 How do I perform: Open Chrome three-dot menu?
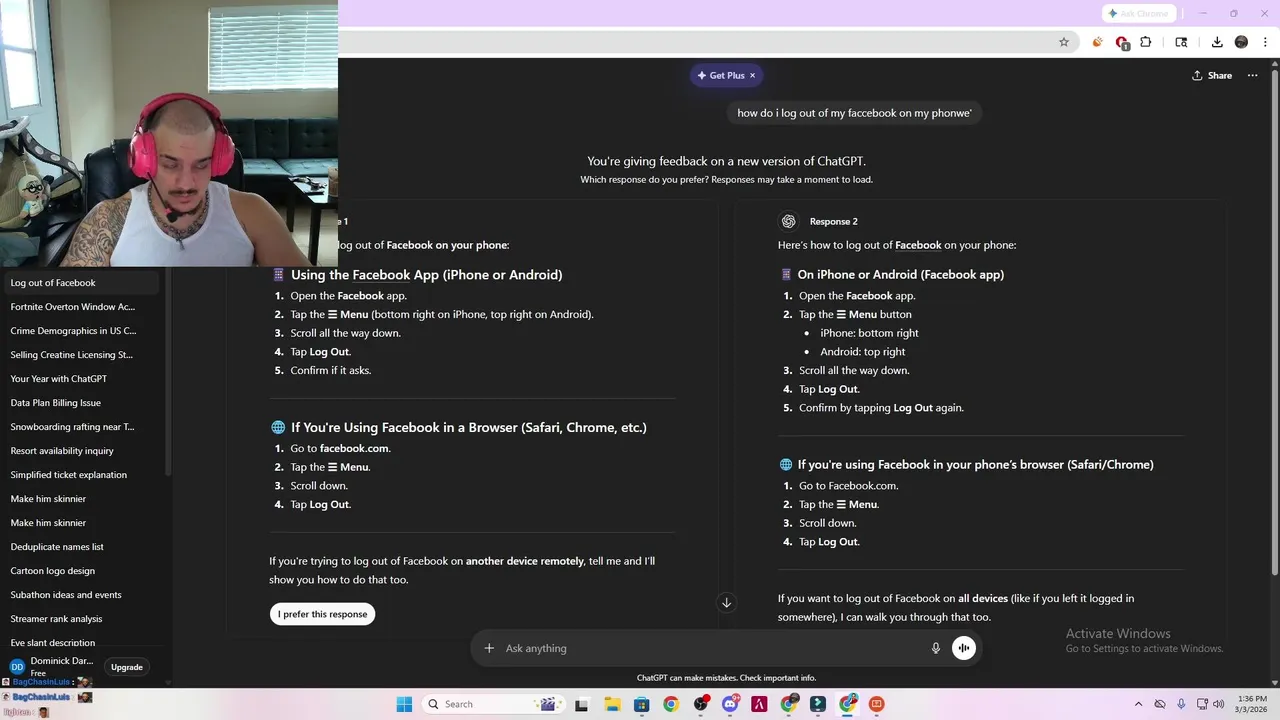(x=1266, y=42)
